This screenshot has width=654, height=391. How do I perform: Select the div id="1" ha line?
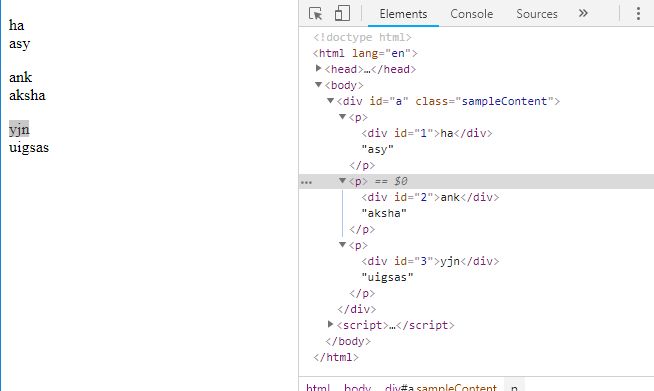(427, 134)
